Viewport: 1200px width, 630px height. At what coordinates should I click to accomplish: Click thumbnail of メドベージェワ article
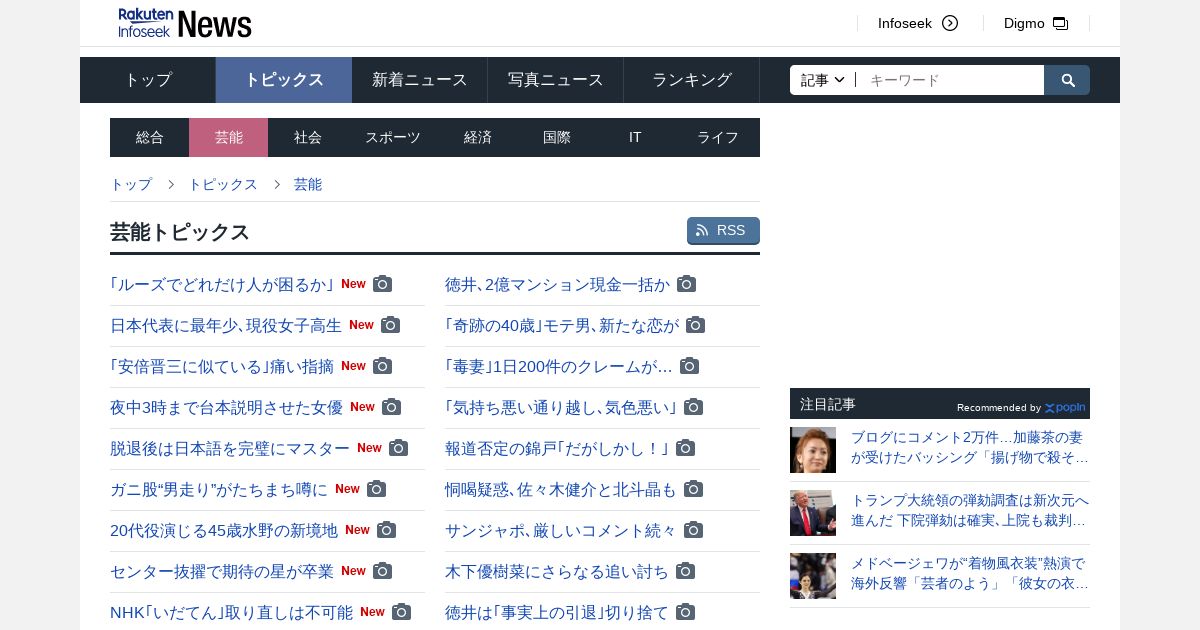[x=813, y=576]
